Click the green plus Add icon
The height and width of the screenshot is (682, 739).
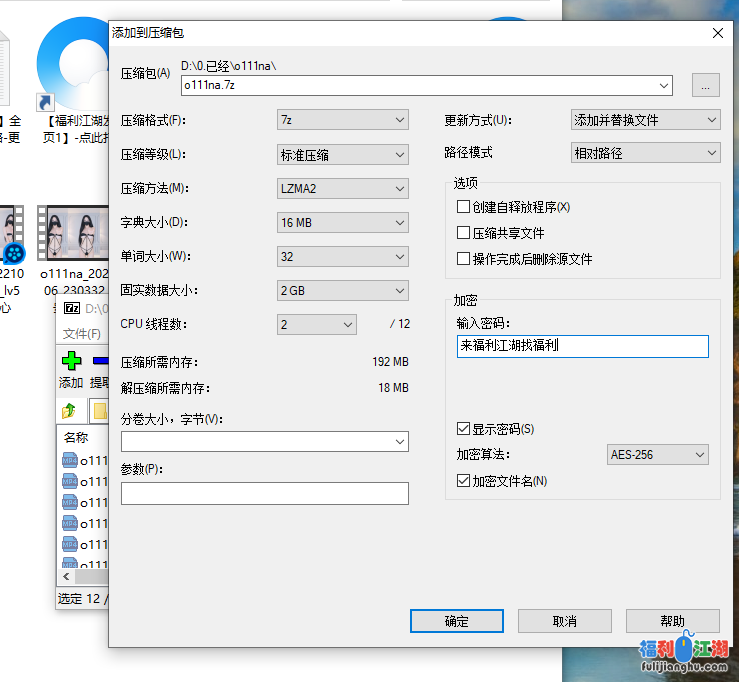(x=70, y=361)
